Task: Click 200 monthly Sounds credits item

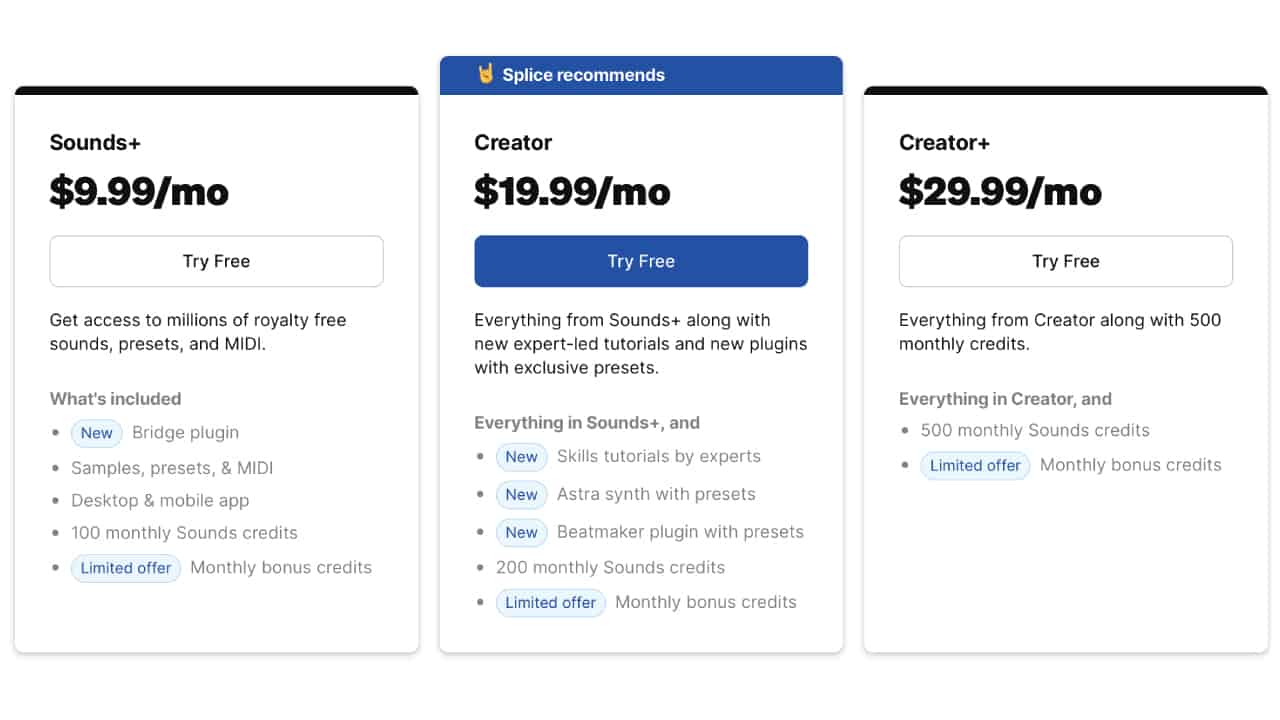Action: 610,568
